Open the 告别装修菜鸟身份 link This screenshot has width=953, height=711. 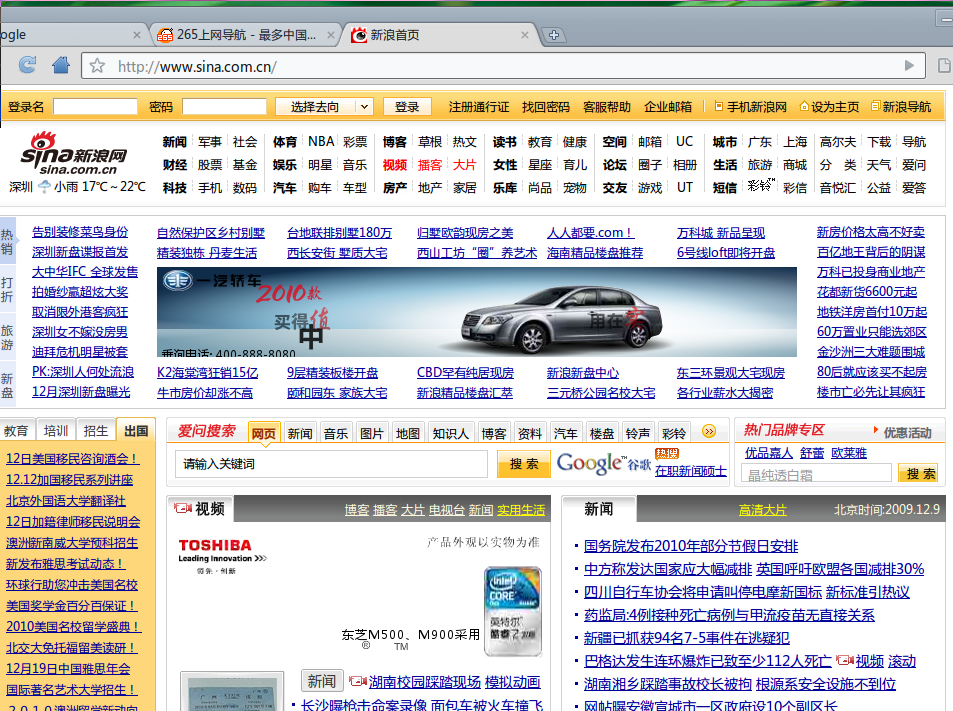click(x=80, y=232)
